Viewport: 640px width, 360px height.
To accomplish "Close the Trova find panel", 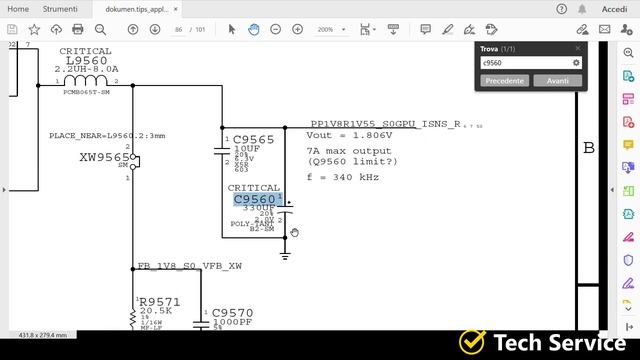I will point(578,49).
